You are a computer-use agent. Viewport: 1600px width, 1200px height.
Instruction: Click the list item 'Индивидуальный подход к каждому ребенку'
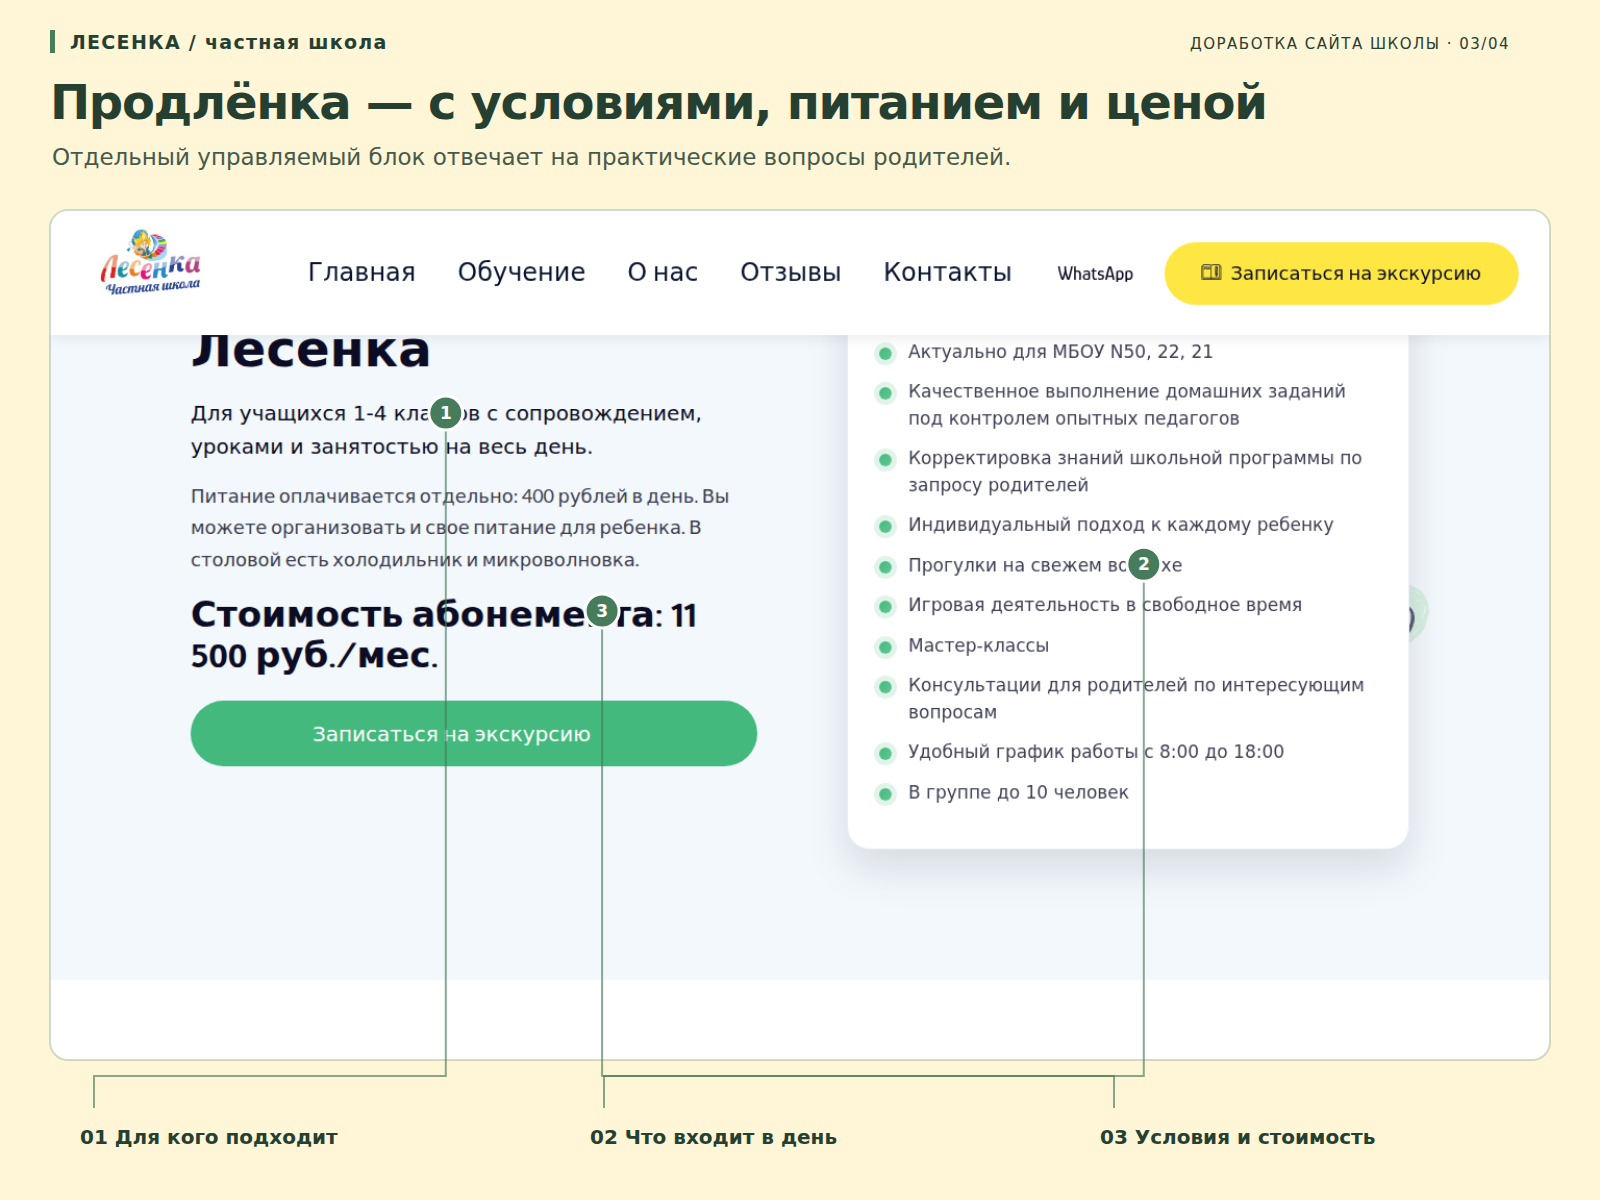(1105, 525)
